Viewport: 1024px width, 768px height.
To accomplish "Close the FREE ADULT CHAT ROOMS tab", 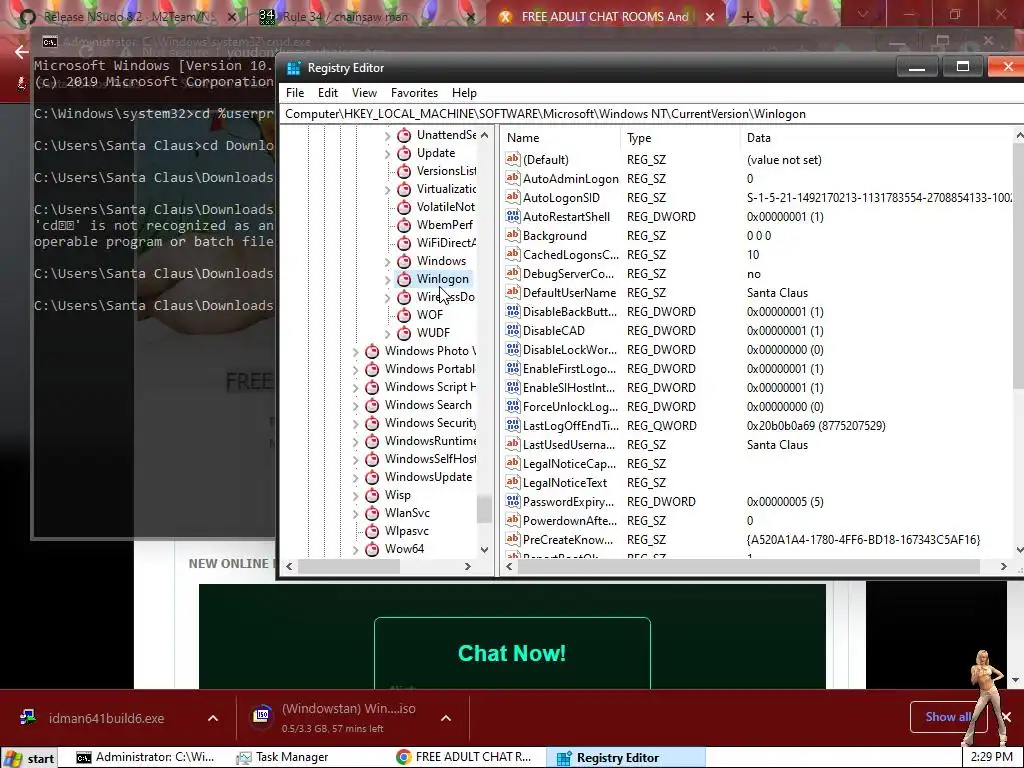I will click(x=710, y=18).
